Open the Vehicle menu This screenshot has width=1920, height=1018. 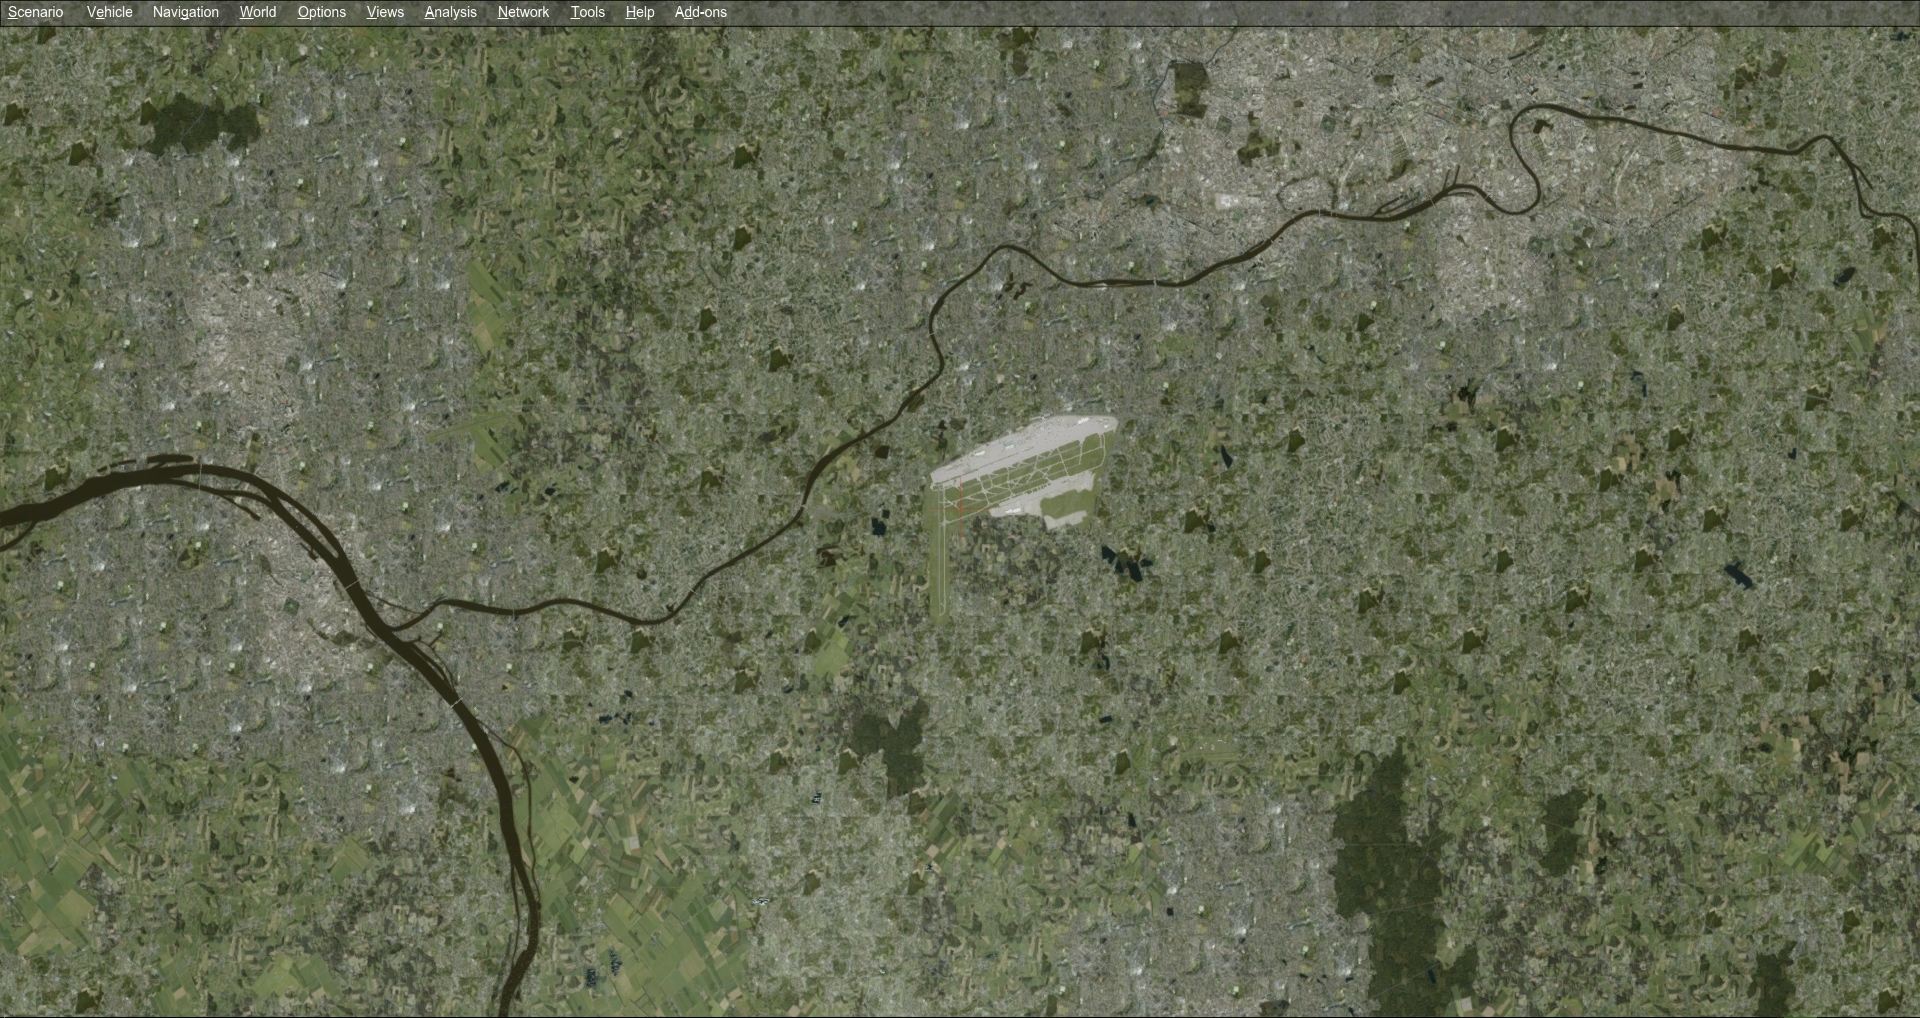tap(109, 12)
